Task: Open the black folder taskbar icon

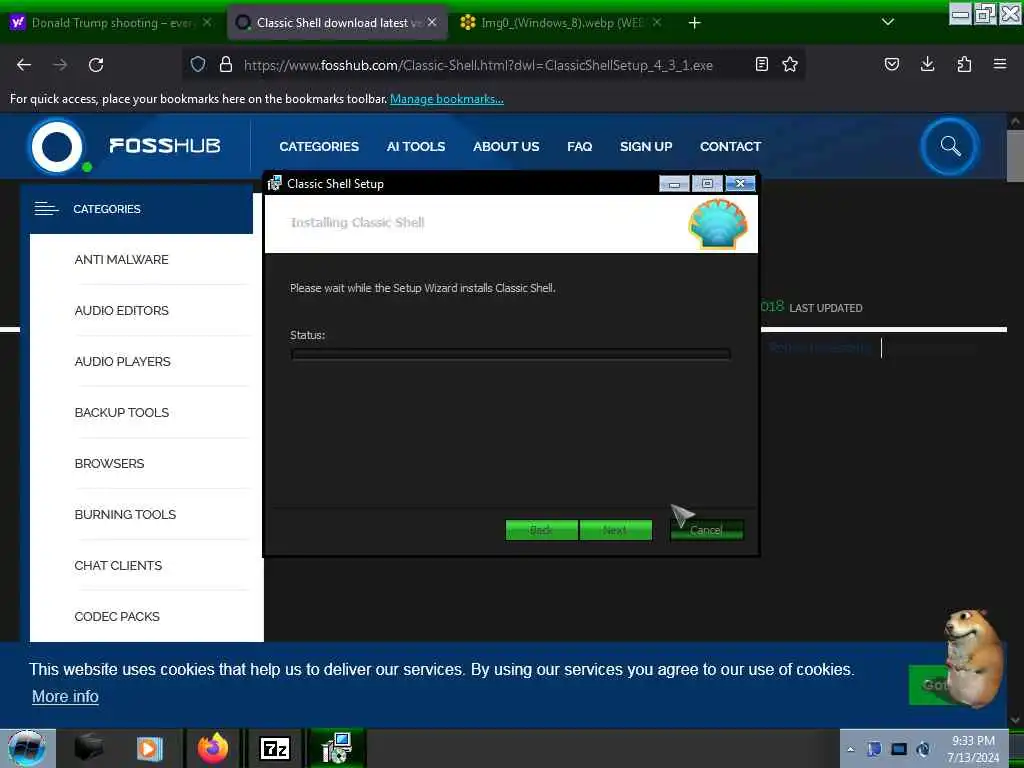Action: pos(89,748)
